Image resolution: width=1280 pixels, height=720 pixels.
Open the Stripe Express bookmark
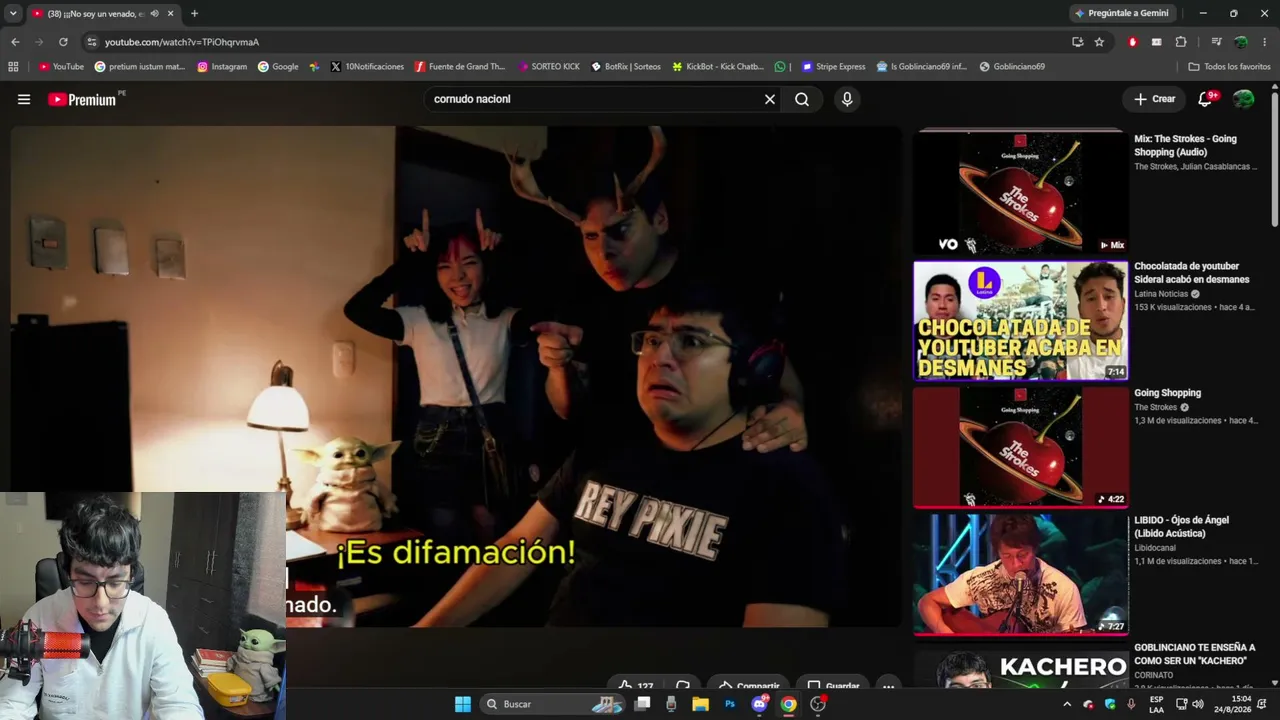coord(833,67)
